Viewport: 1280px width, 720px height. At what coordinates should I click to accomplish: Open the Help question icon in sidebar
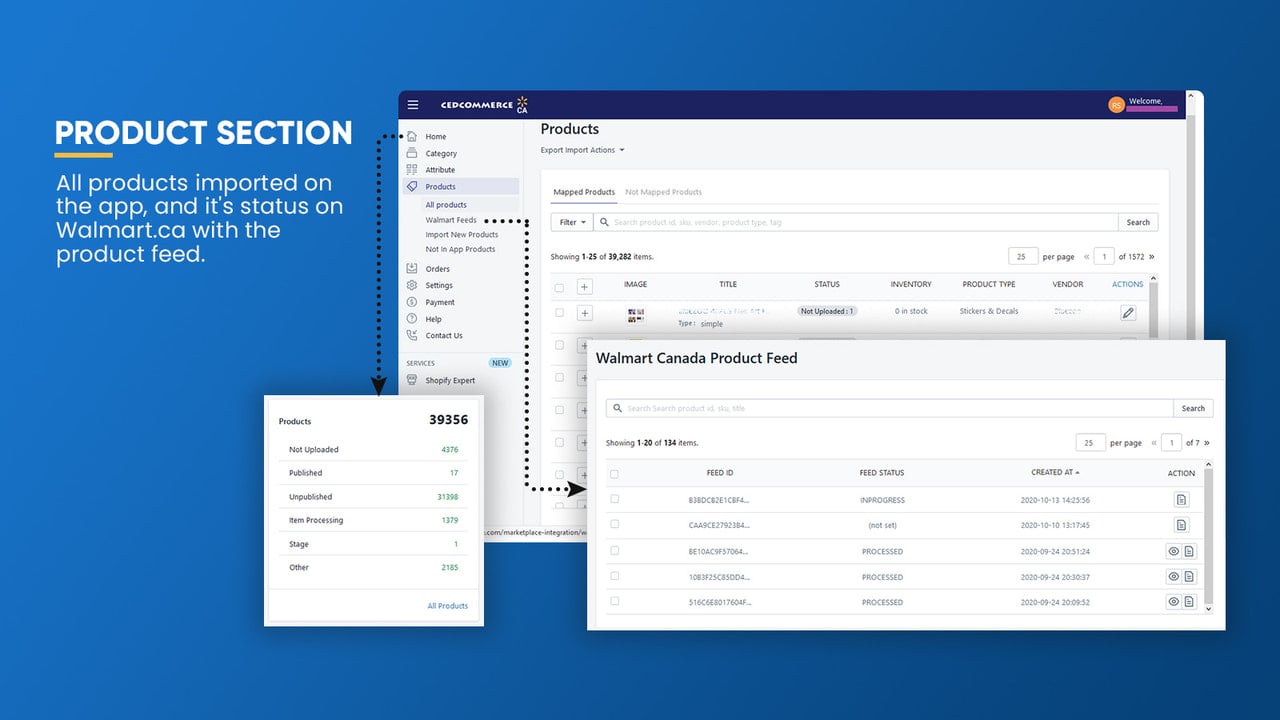pos(412,319)
